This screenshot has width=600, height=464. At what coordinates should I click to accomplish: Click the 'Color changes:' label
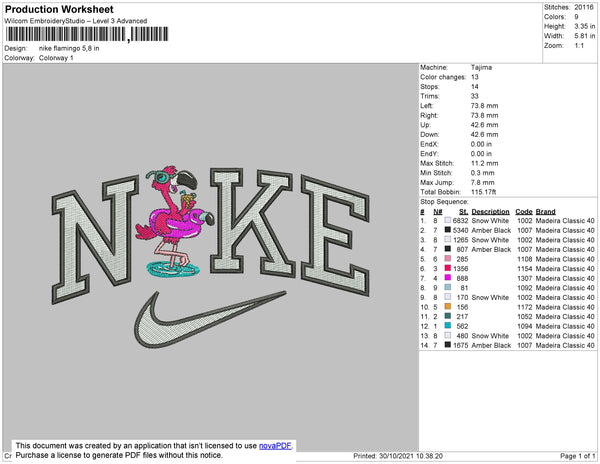[443, 77]
